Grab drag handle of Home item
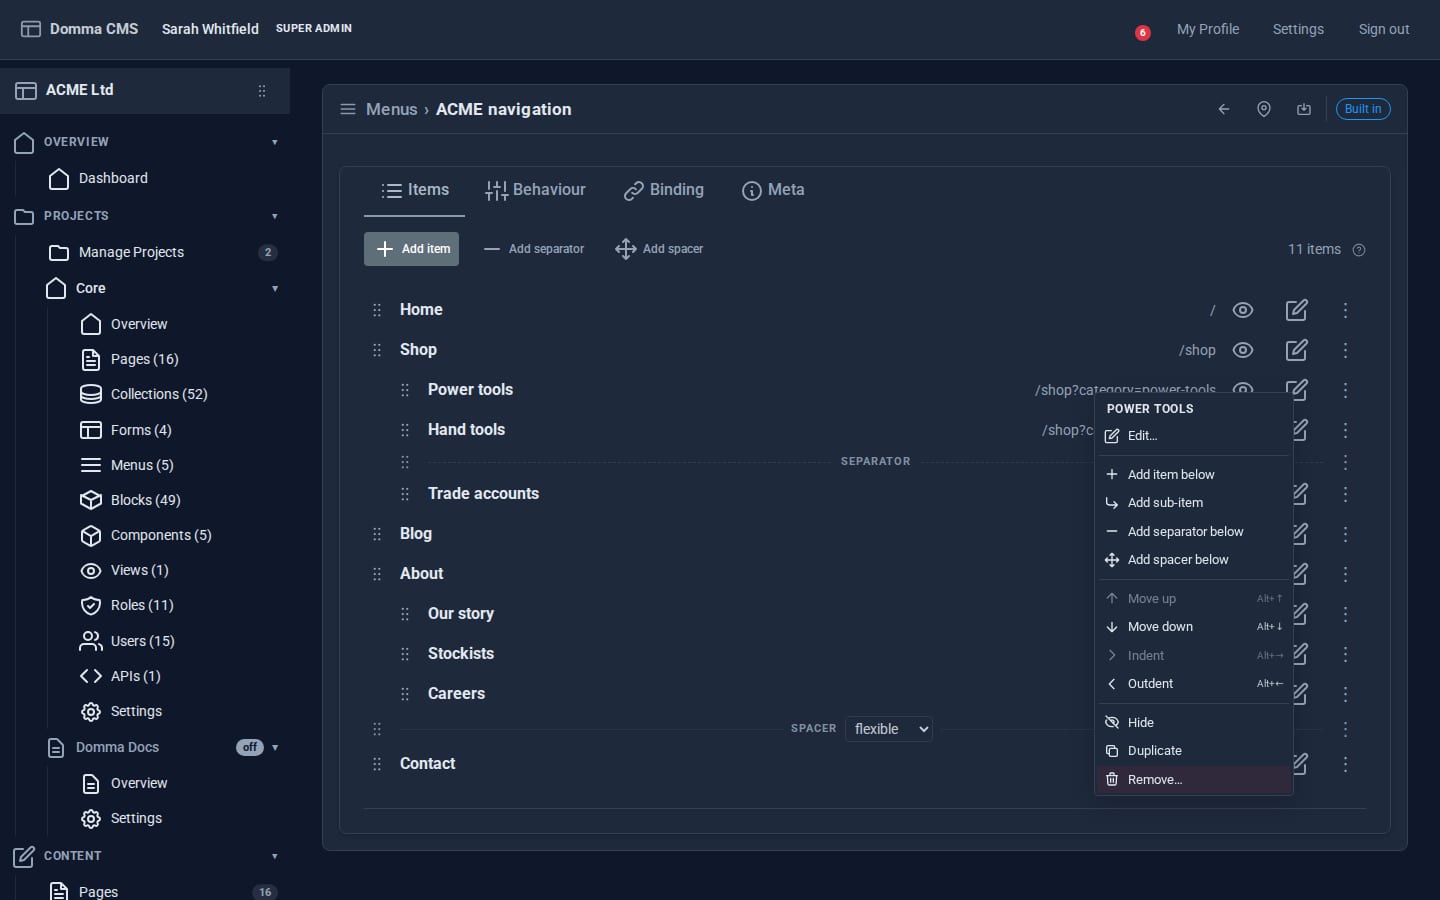The height and width of the screenshot is (900, 1440). point(377,310)
